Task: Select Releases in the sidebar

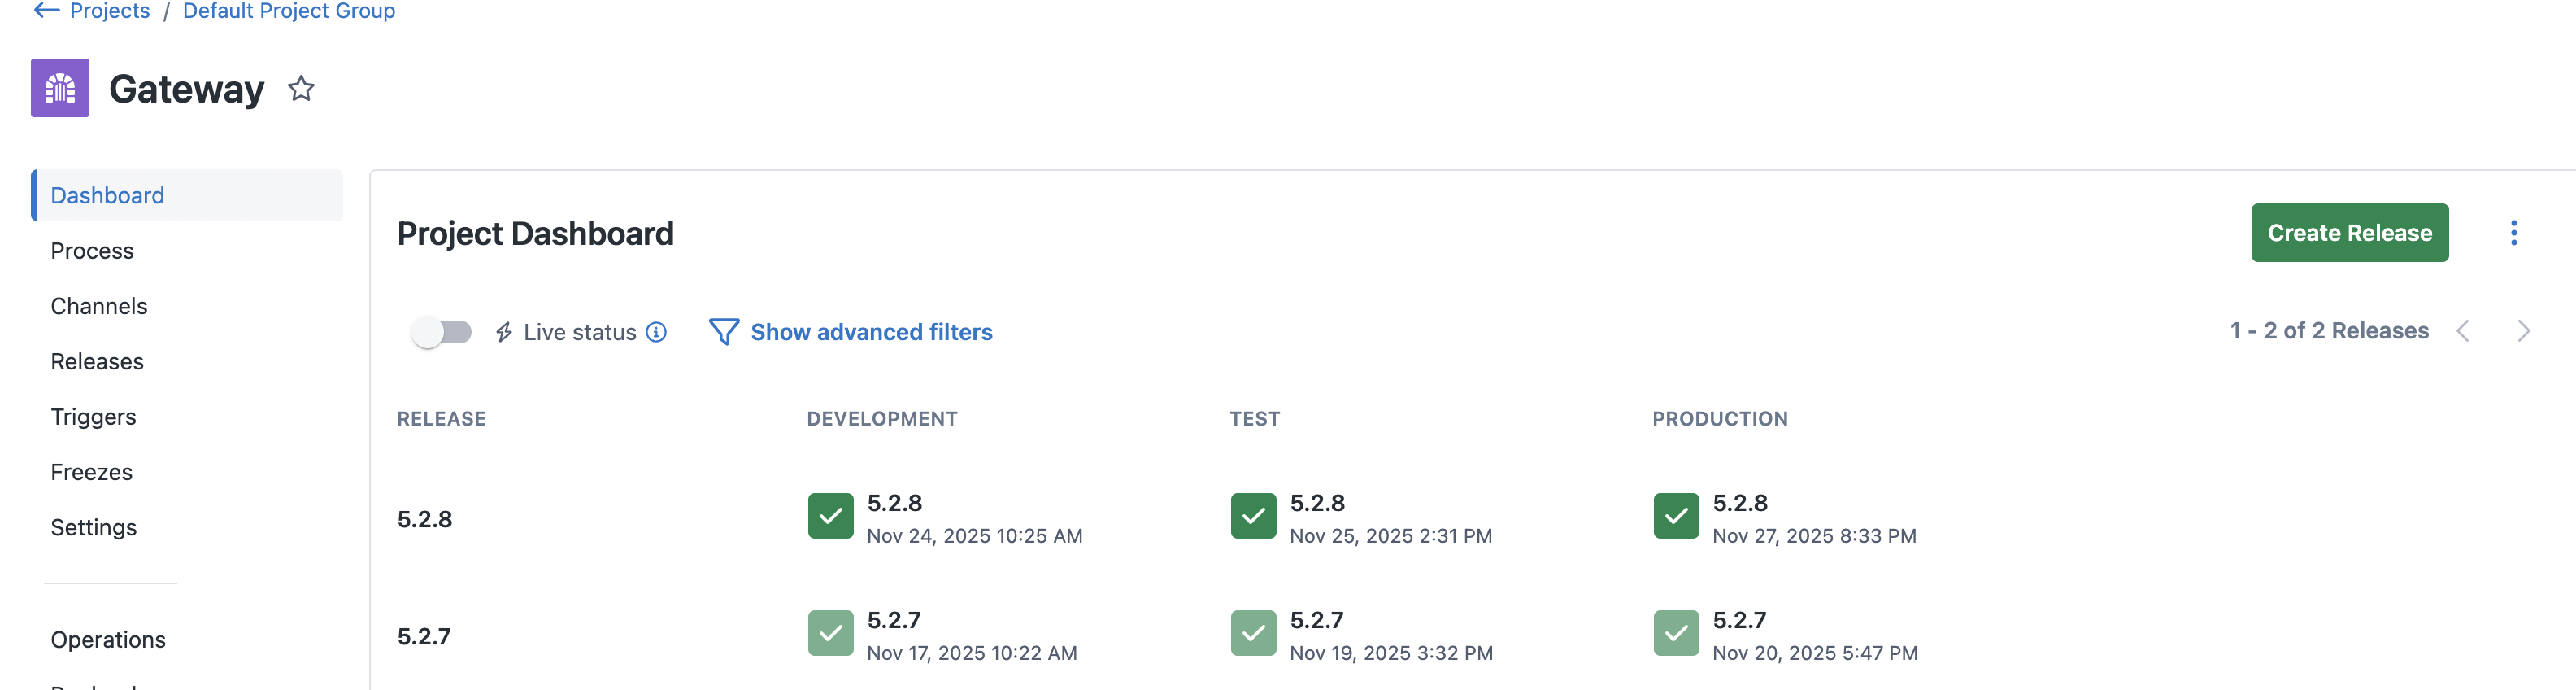Action: (x=97, y=361)
